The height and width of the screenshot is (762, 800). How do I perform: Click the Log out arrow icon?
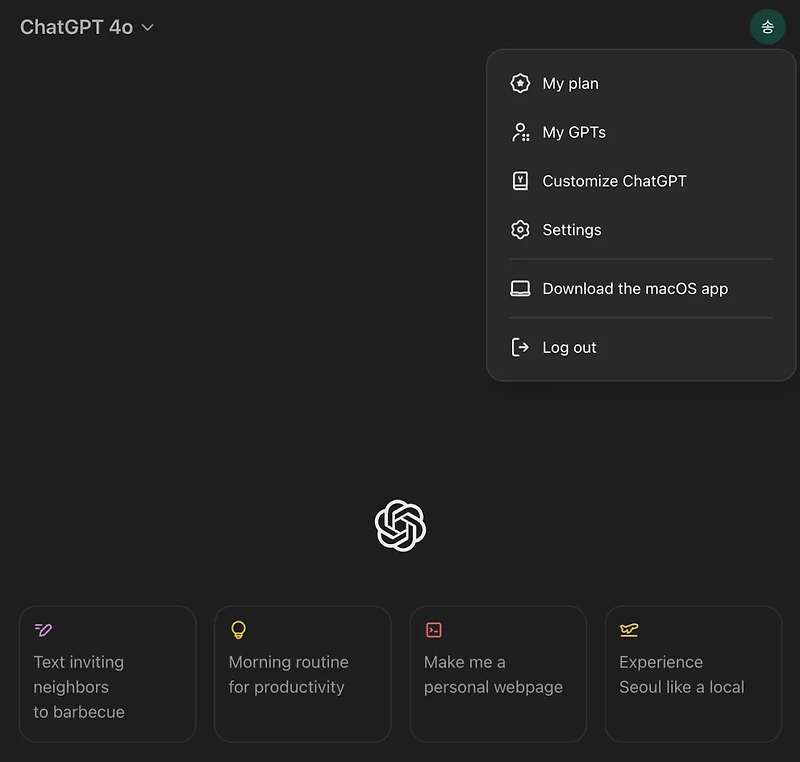click(520, 347)
